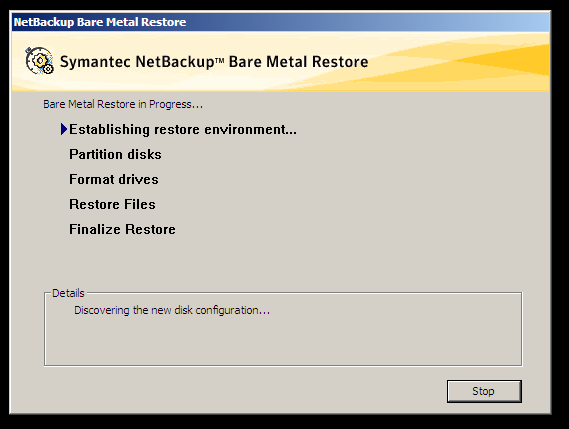Viewport: 569px width, 429px height.
Task: Click the word environment in the current step
Action: pyautogui.click(x=250, y=130)
